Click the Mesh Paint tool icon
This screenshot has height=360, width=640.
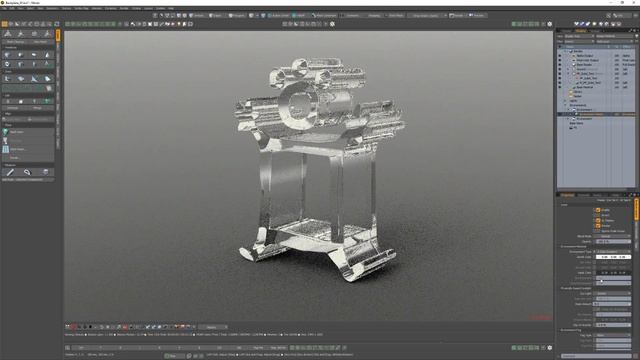tap(5, 132)
